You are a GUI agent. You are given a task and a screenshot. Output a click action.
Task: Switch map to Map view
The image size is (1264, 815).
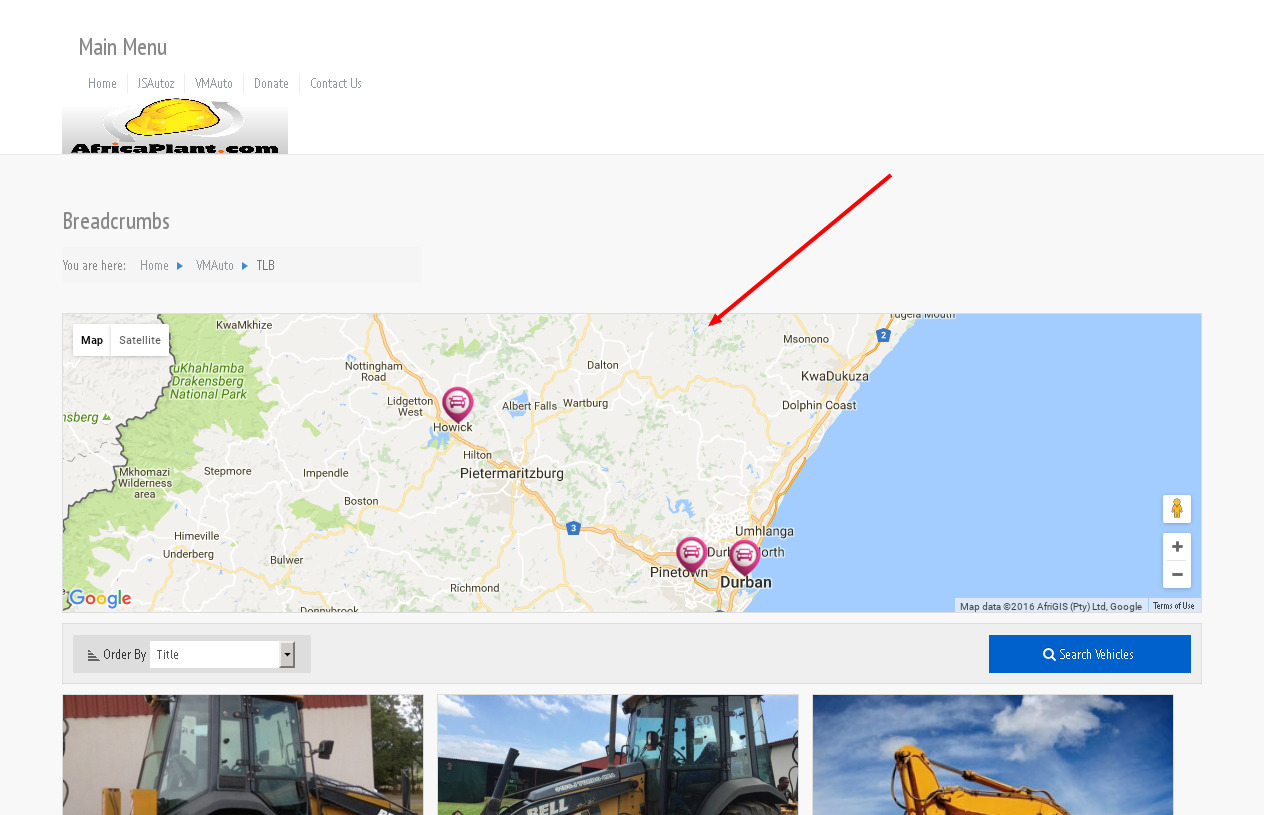tap(92, 340)
